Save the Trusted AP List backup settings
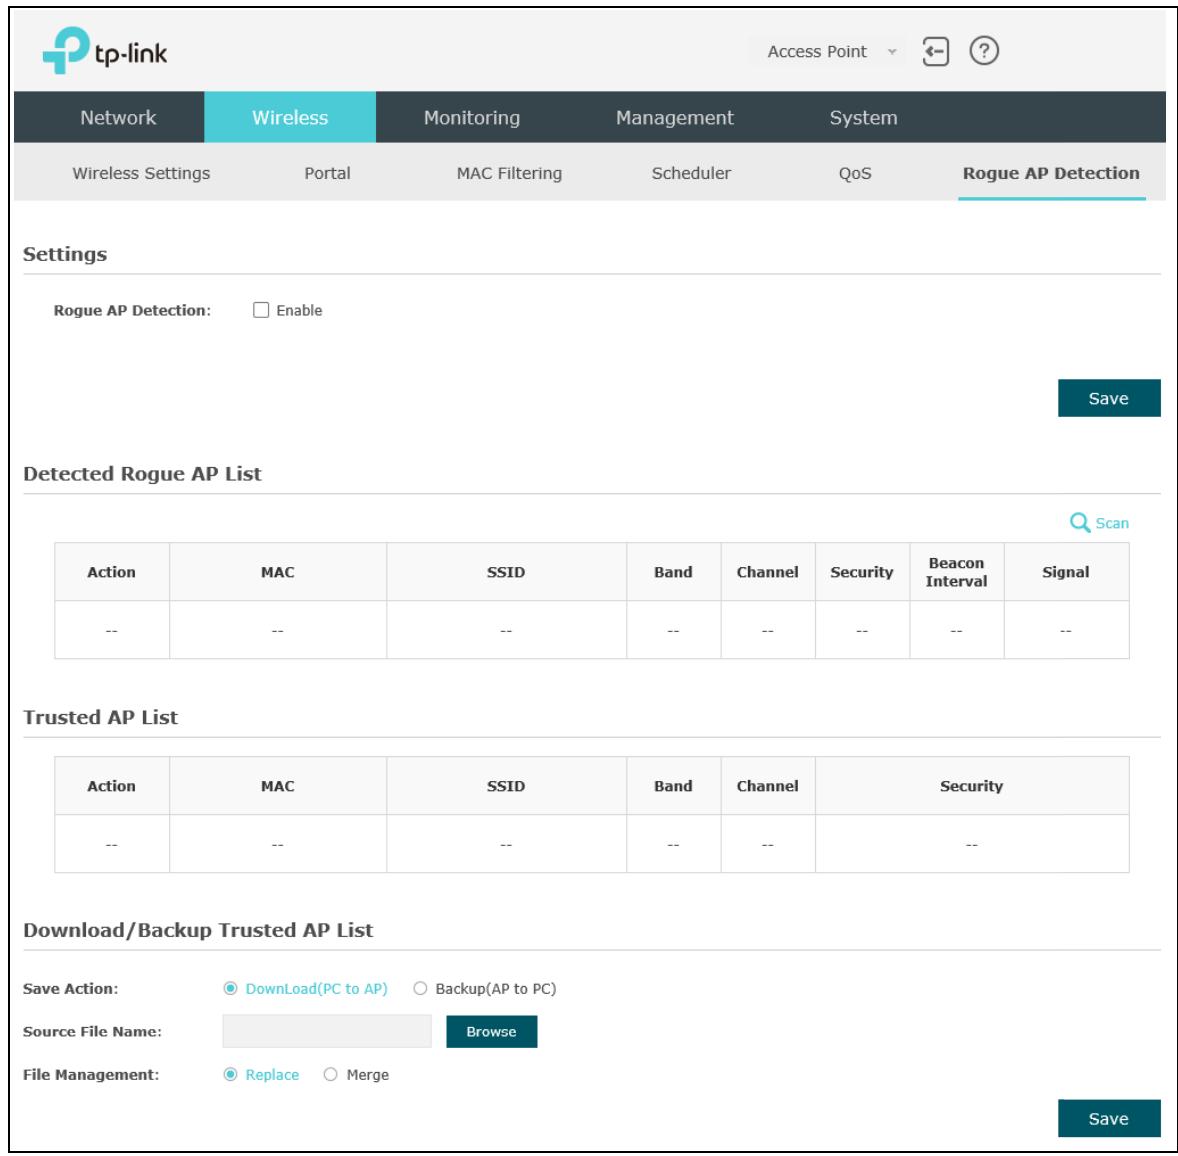 (1109, 1118)
